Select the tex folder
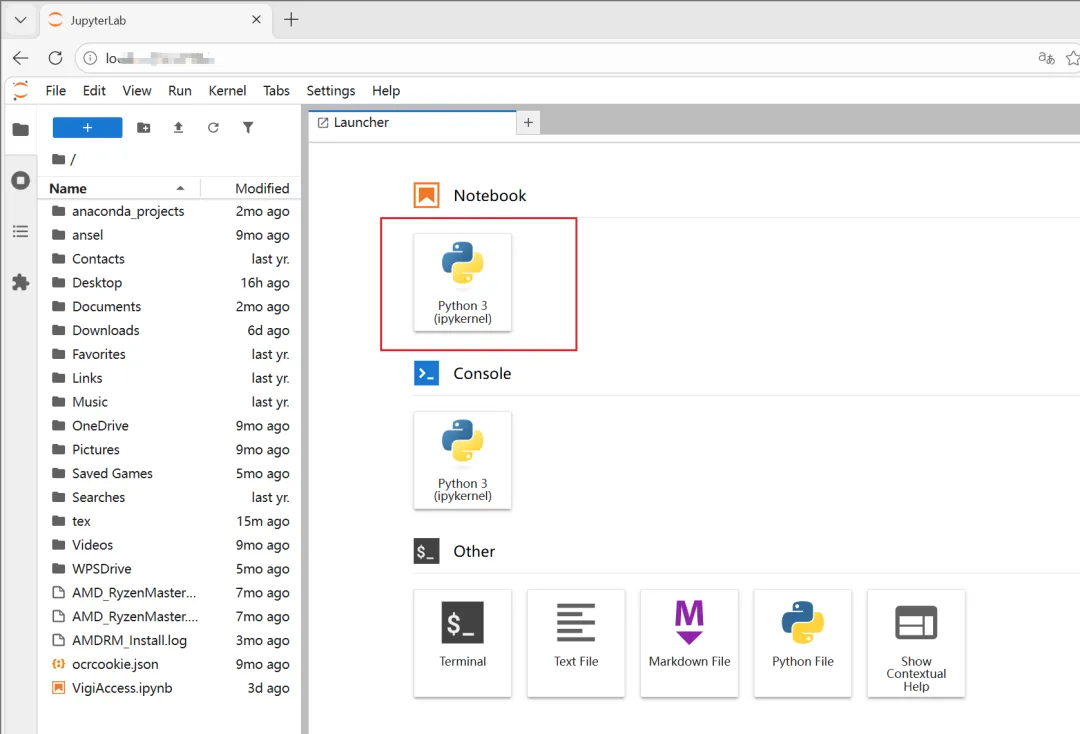 click(x=170, y=521)
